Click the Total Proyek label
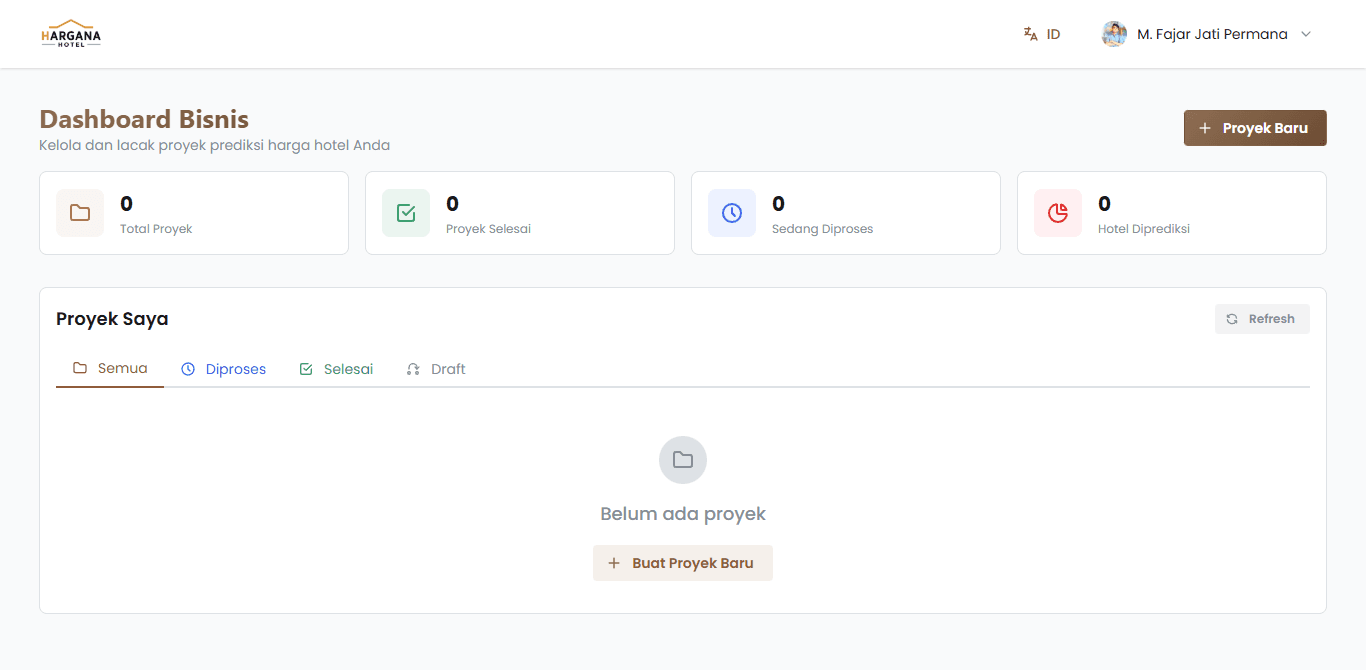This screenshot has height=670, width=1366. [x=156, y=229]
